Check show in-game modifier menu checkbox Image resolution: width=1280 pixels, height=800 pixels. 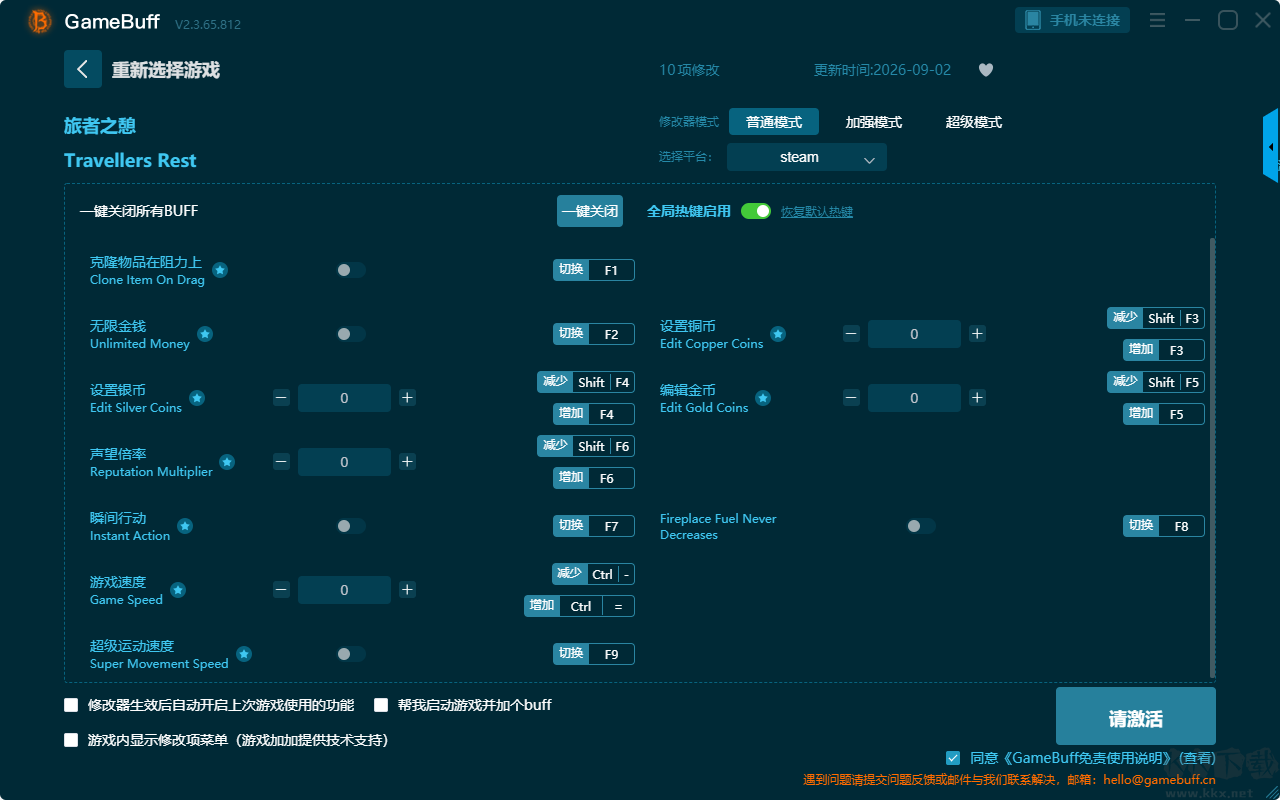pos(71,740)
